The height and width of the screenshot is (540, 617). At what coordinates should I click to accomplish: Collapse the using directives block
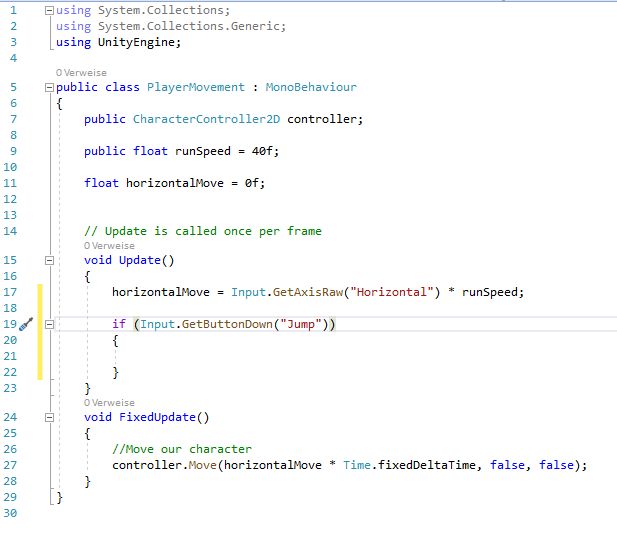(x=49, y=10)
